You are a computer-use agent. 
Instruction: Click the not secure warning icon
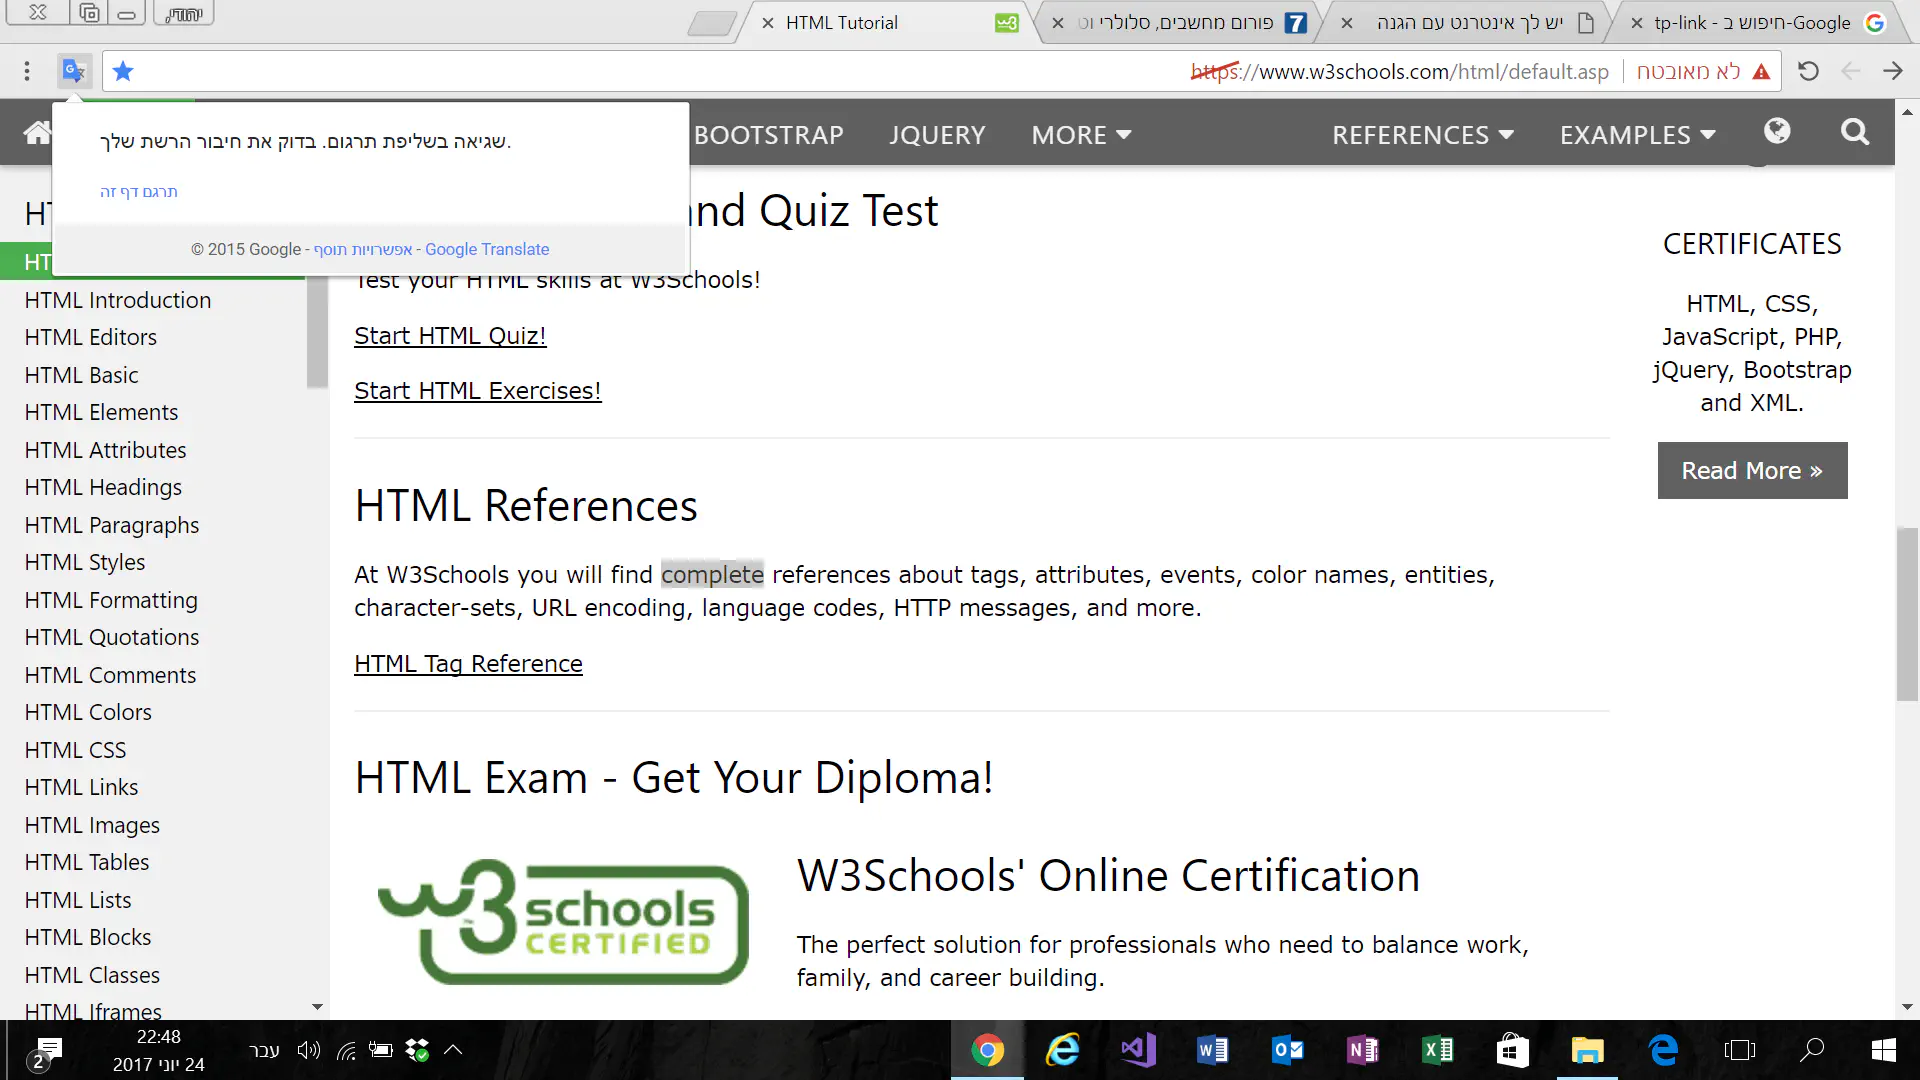[1761, 71]
